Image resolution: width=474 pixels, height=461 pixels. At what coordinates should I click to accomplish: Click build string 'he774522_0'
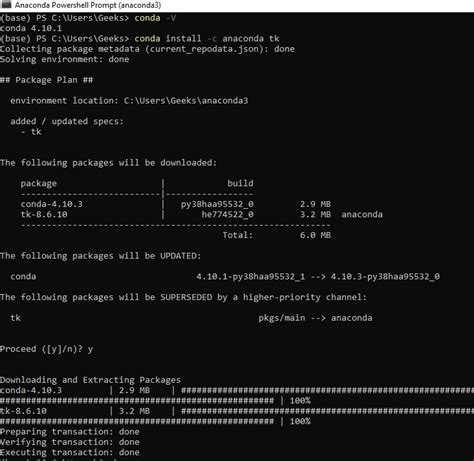pos(227,214)
